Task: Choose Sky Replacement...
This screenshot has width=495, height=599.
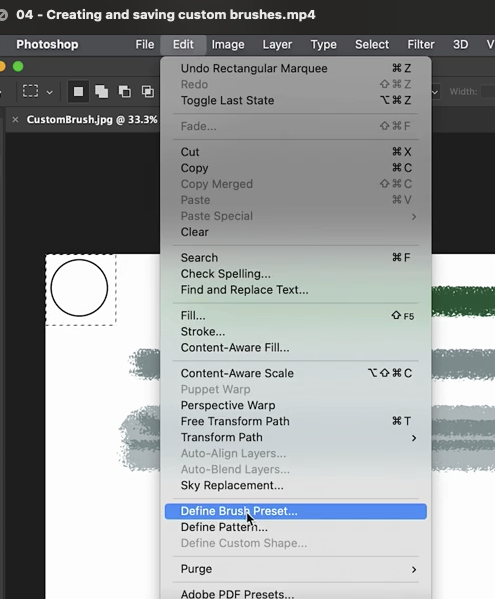Action: (296, 486)
